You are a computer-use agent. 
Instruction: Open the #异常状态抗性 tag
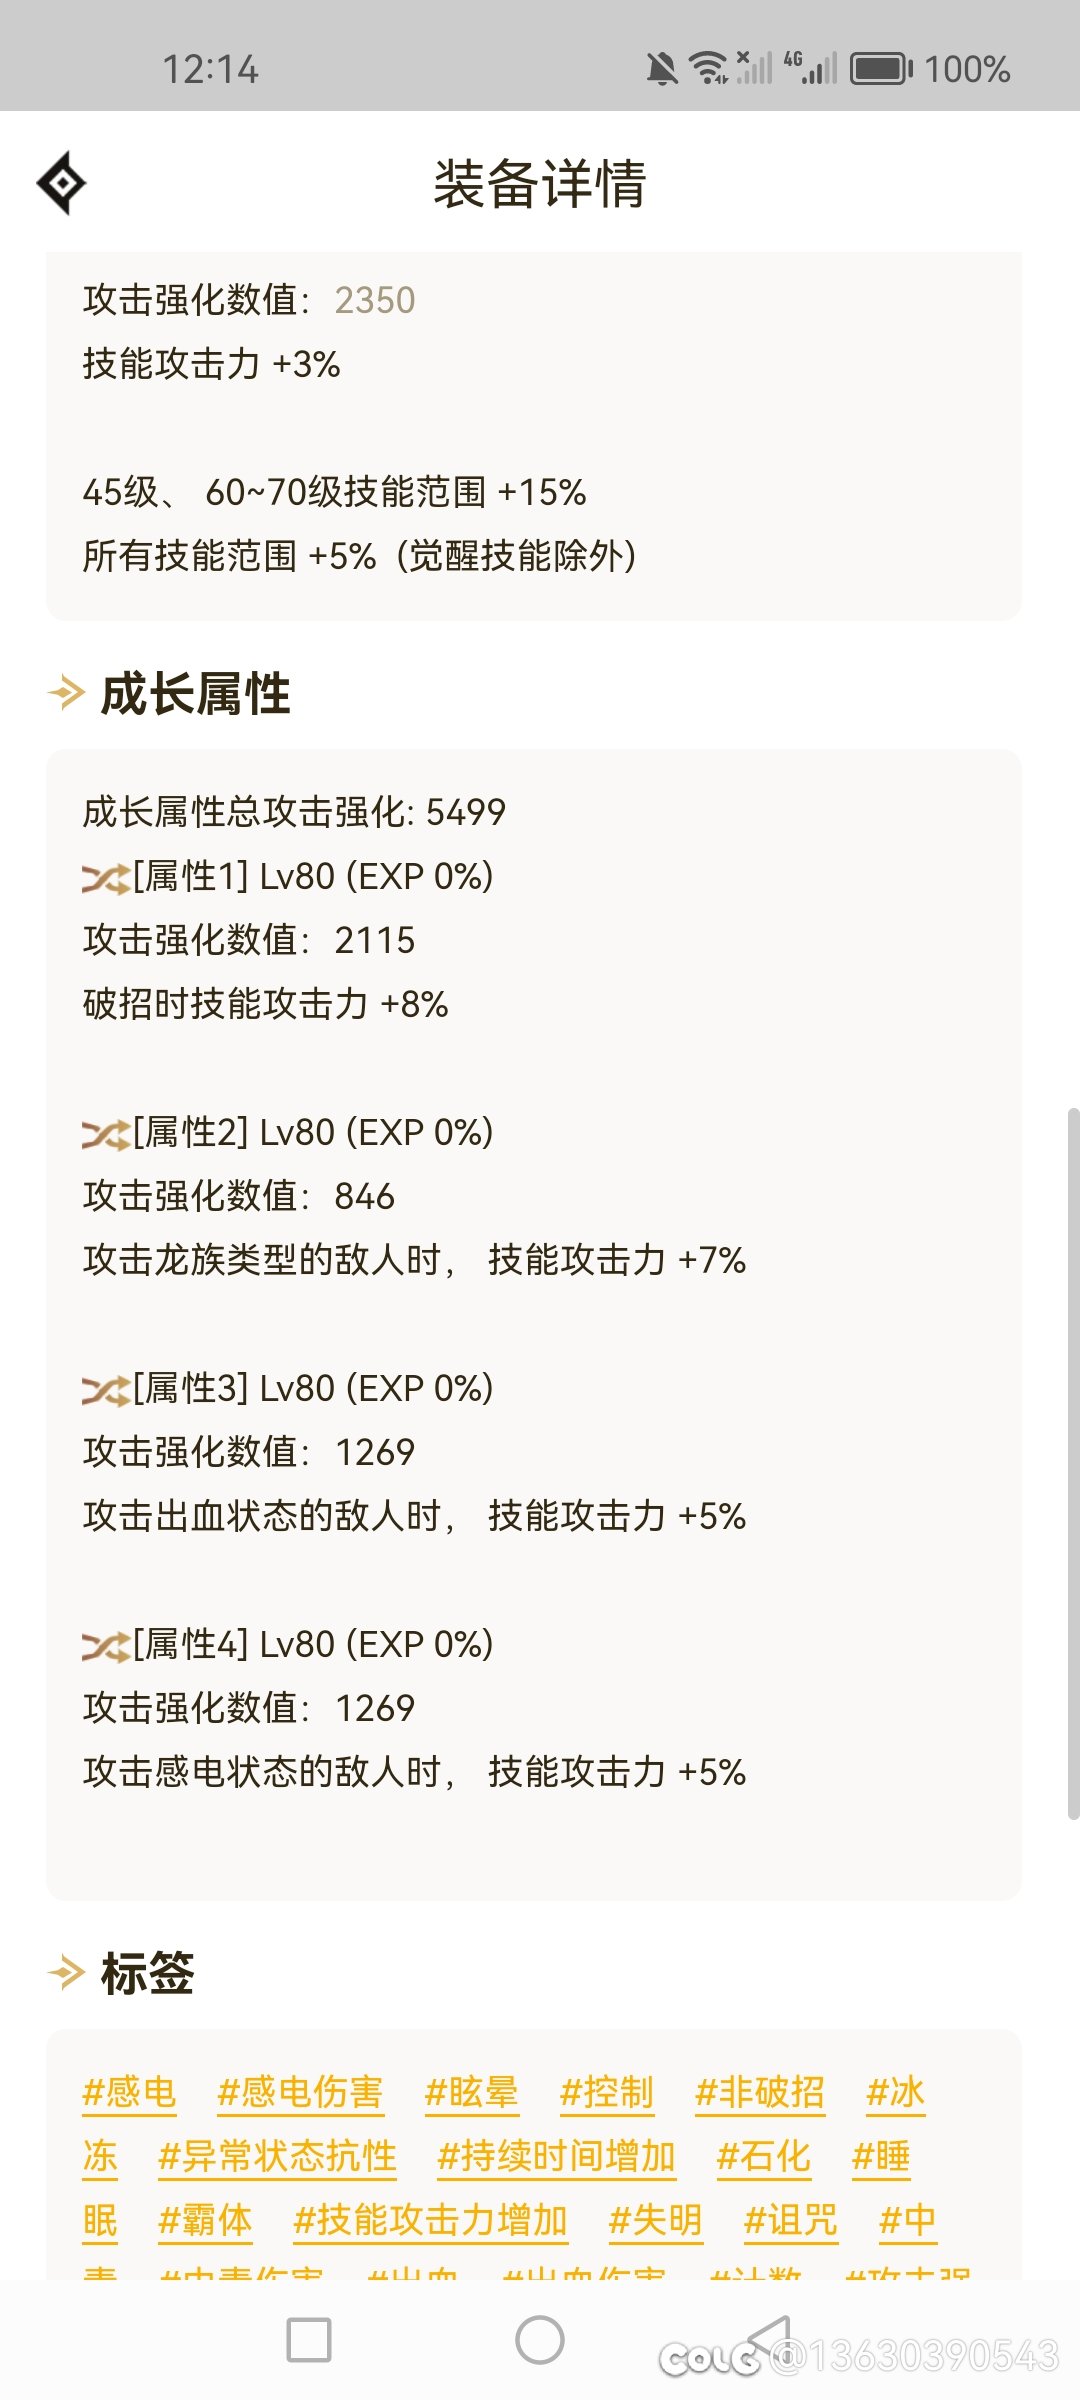(x=278, y=2156)
